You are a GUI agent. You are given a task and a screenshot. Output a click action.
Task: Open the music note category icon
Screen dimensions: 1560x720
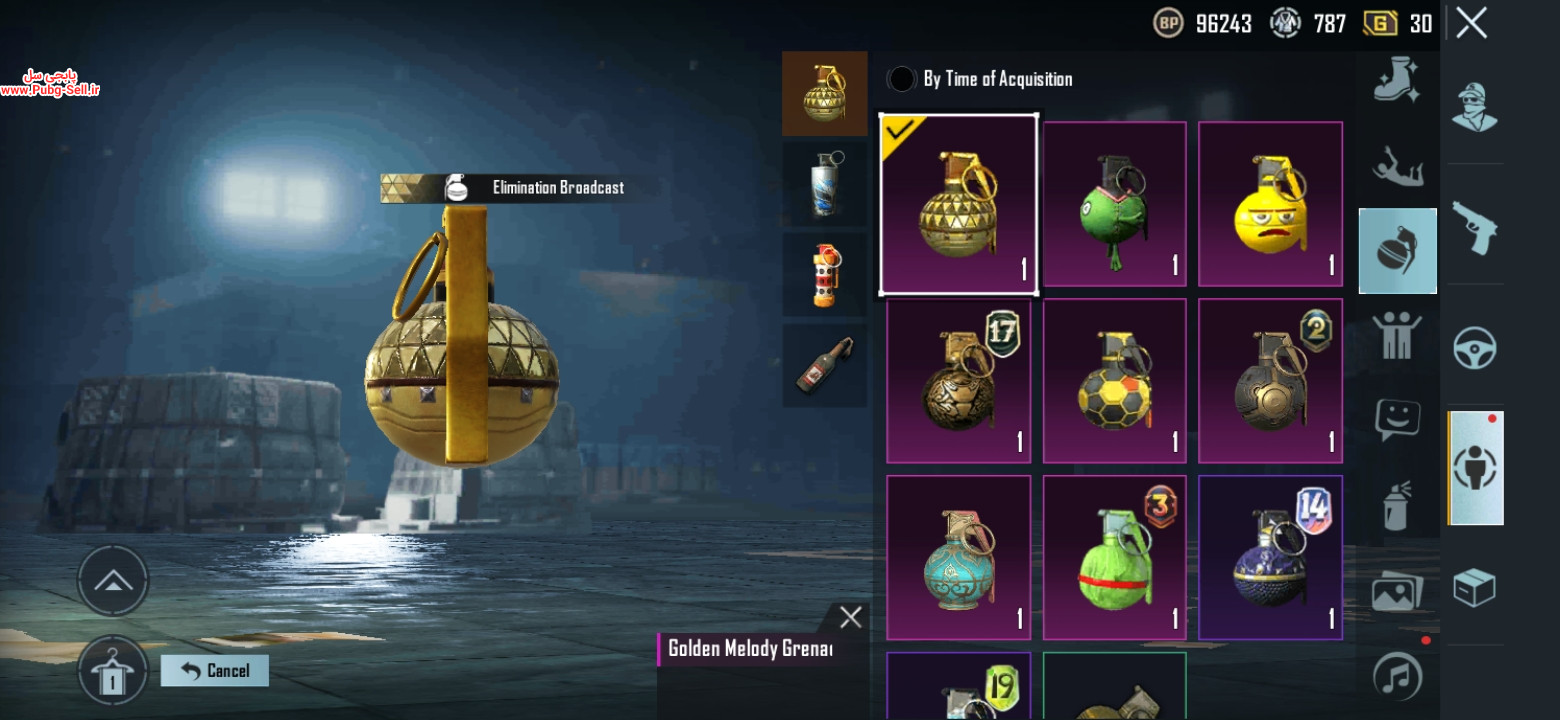(1397, 675)
